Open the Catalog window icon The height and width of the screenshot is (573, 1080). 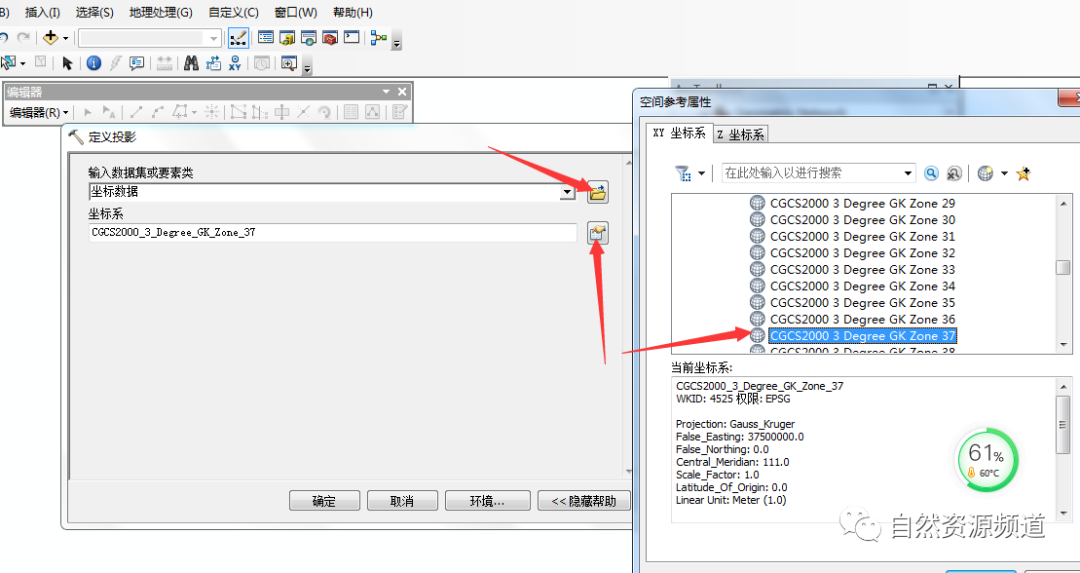(287, 37)
